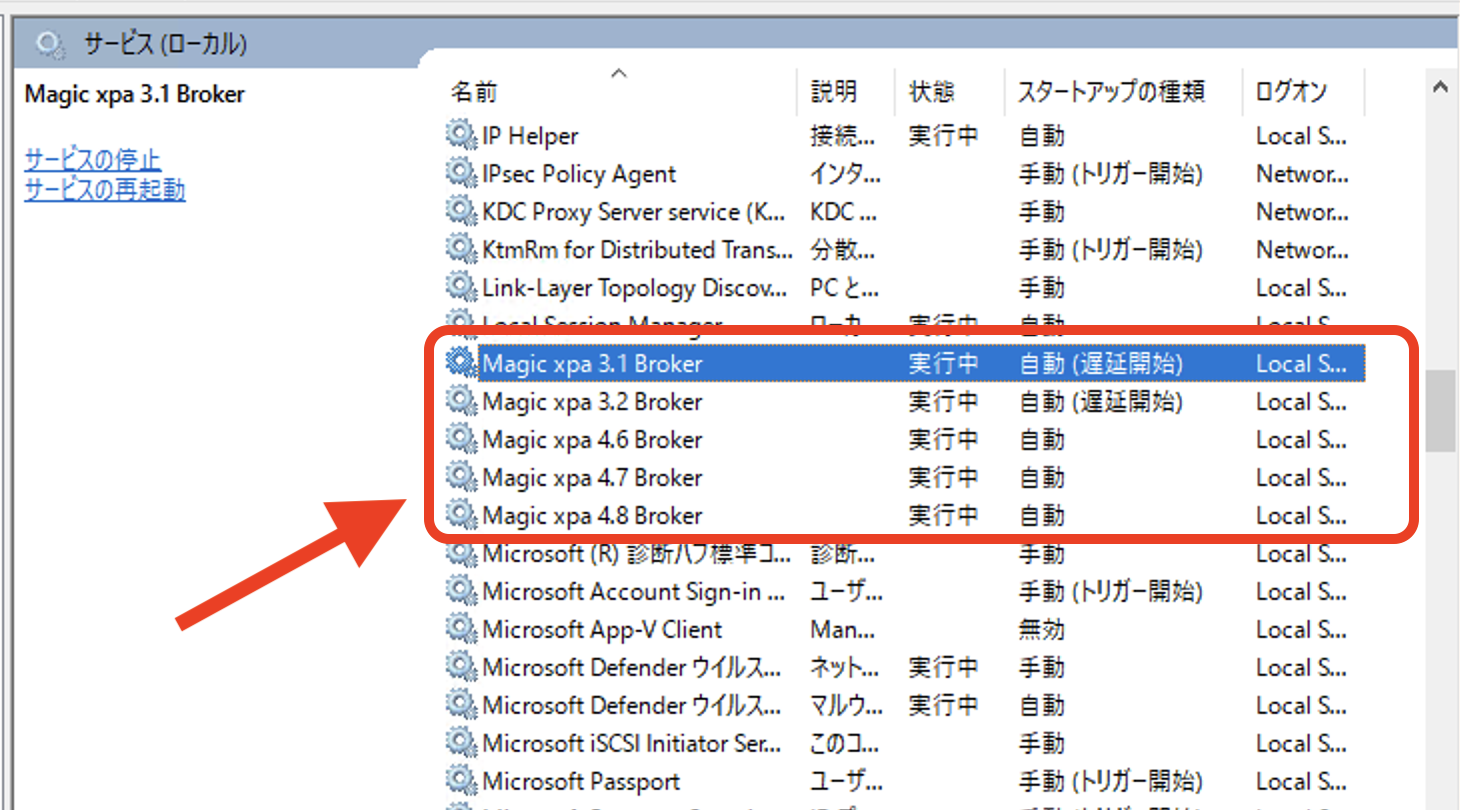Screen dimensions: 1460x810
Task: Click the search icon in サービス (ローカル) header
Action: tap(49, 44)
